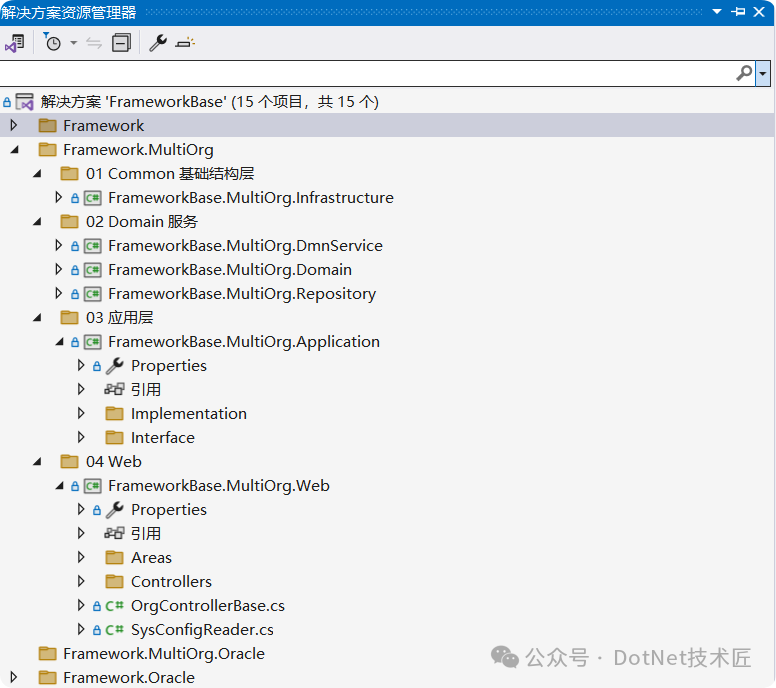Select the Implementation folder
776x688 pixels.
pyautogui.click(x=189, y=414)
